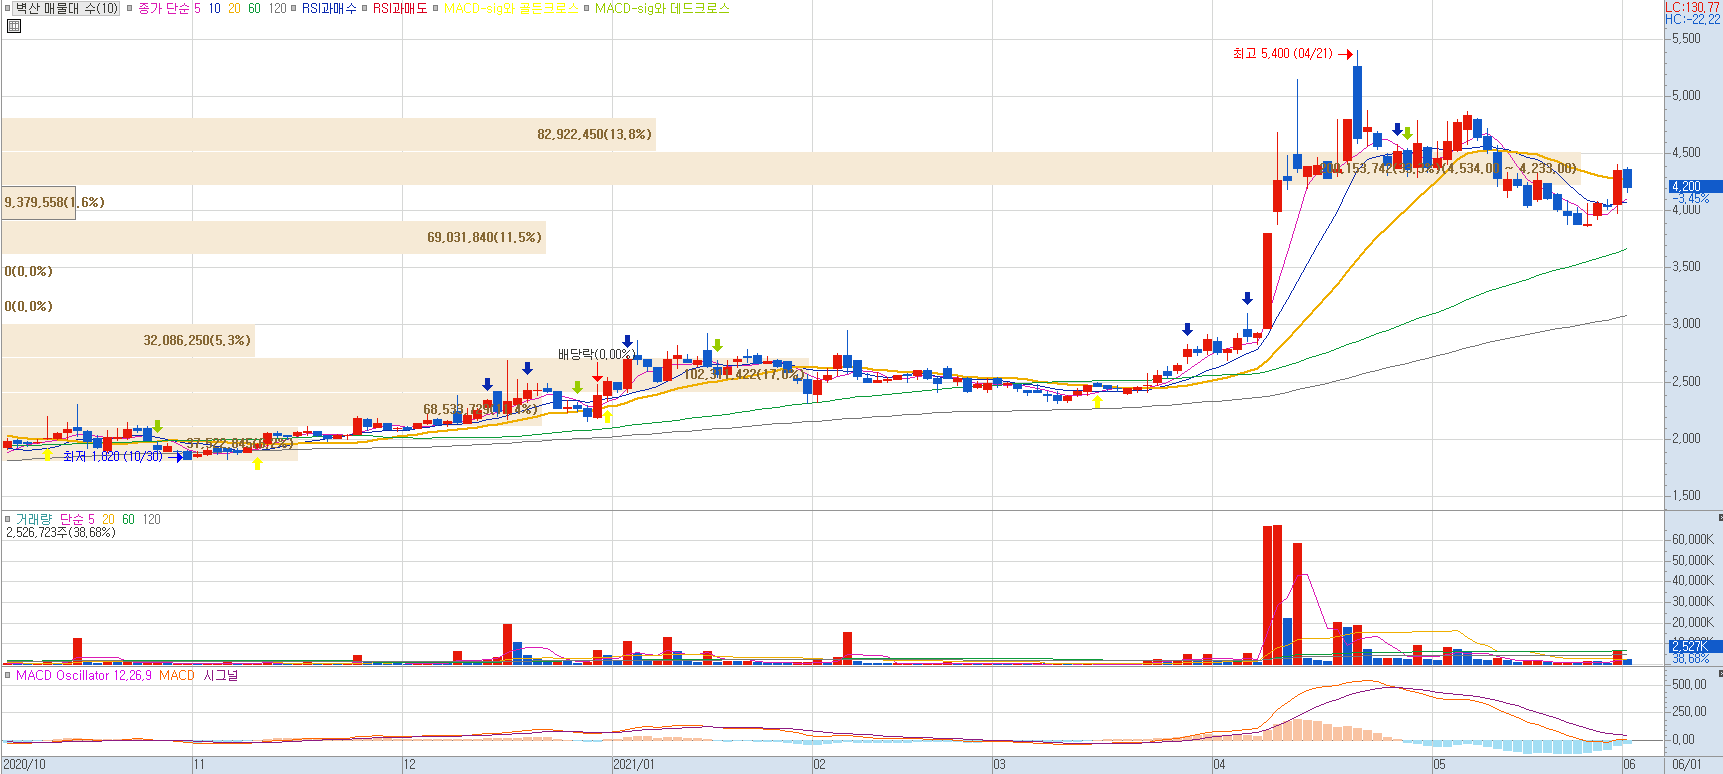
Task: Click the -3.45% change readout on price axis
Action: pyautogui.click(x=1691, y=198)
